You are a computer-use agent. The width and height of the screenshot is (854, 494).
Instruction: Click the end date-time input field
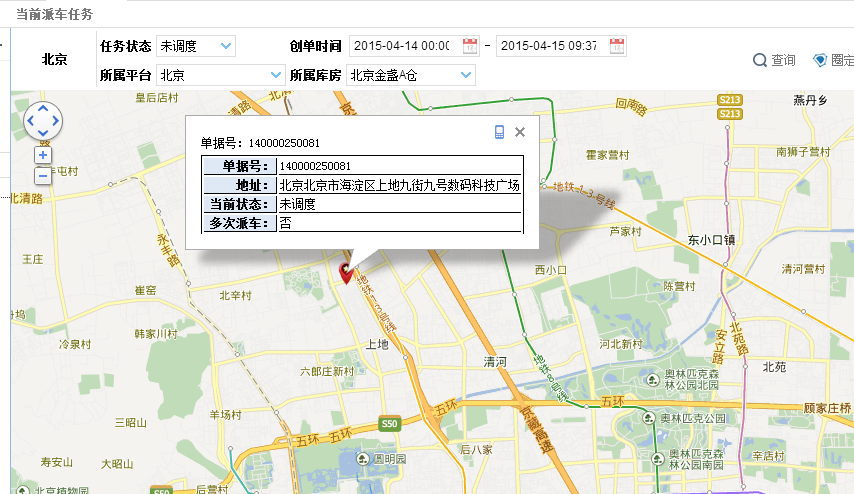click(550, 46)
